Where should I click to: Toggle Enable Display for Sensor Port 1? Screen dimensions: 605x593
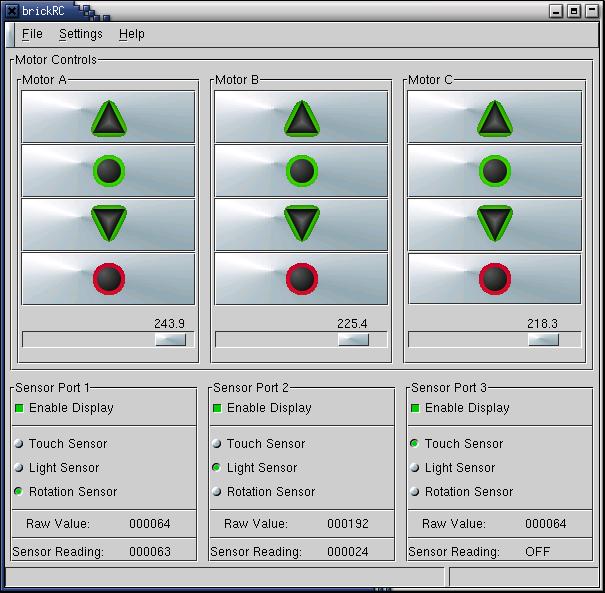tap(19, 408)
